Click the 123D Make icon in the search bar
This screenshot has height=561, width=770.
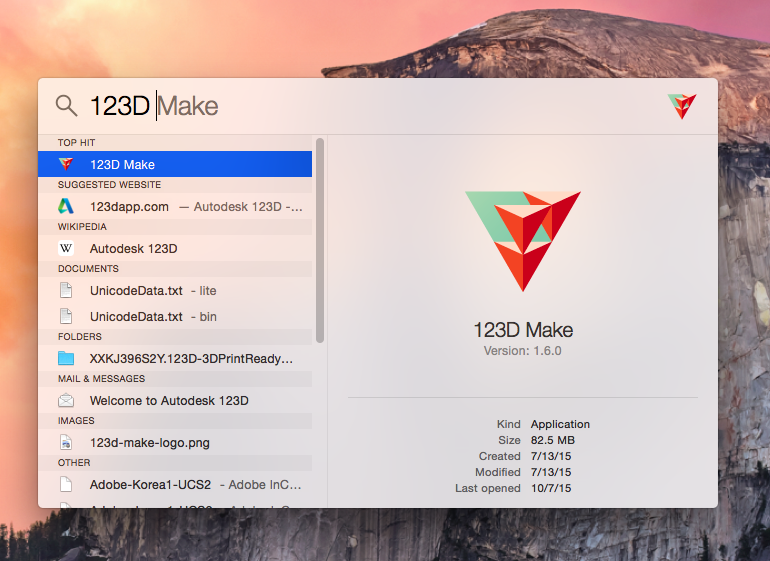(682, 106)
